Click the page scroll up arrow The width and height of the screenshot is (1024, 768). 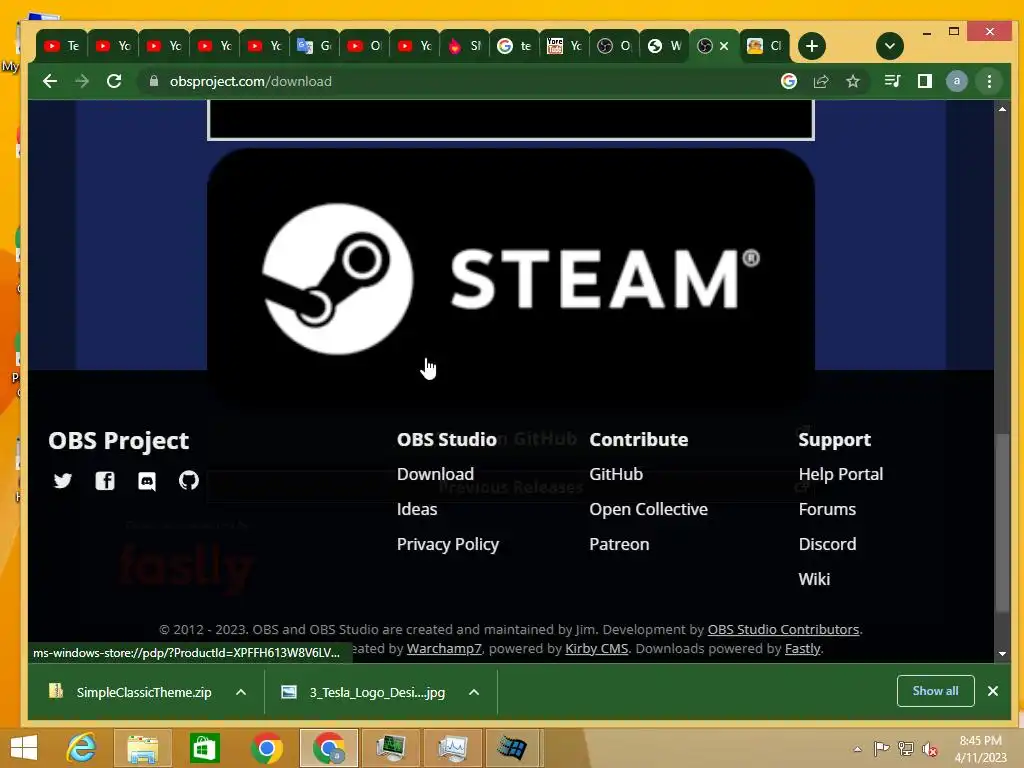tap(1002, 109)
